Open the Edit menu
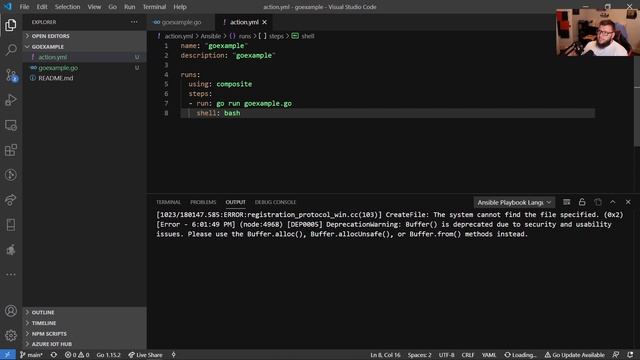The width and height of the screenshot is (640, 360). click(42, 7)
